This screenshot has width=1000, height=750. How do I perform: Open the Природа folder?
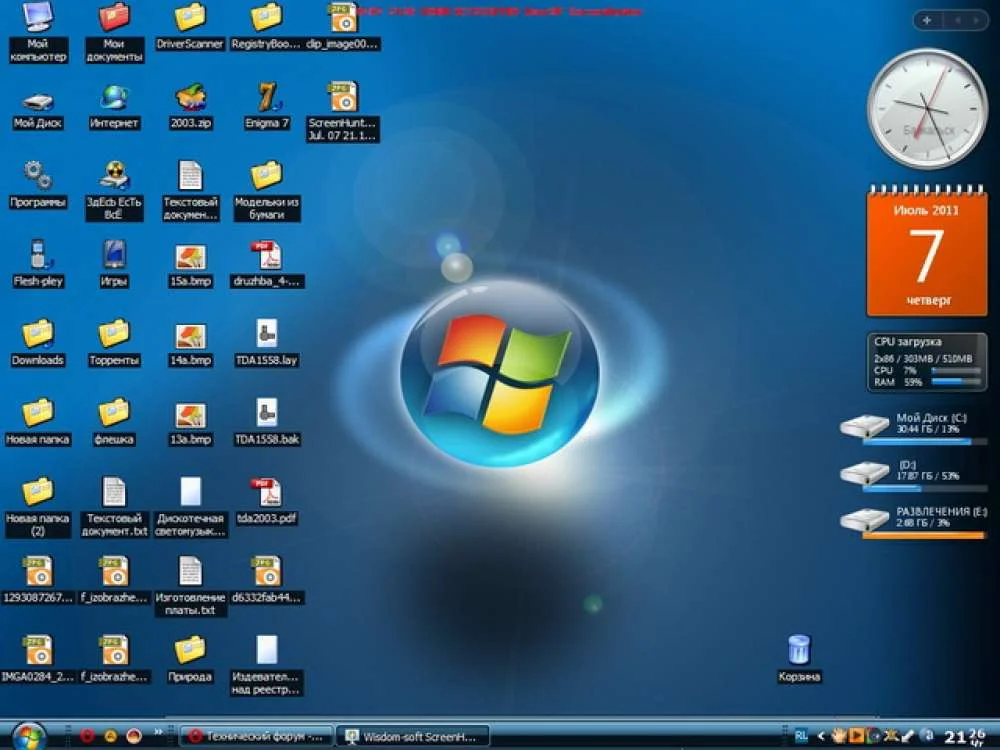(190, 659)
